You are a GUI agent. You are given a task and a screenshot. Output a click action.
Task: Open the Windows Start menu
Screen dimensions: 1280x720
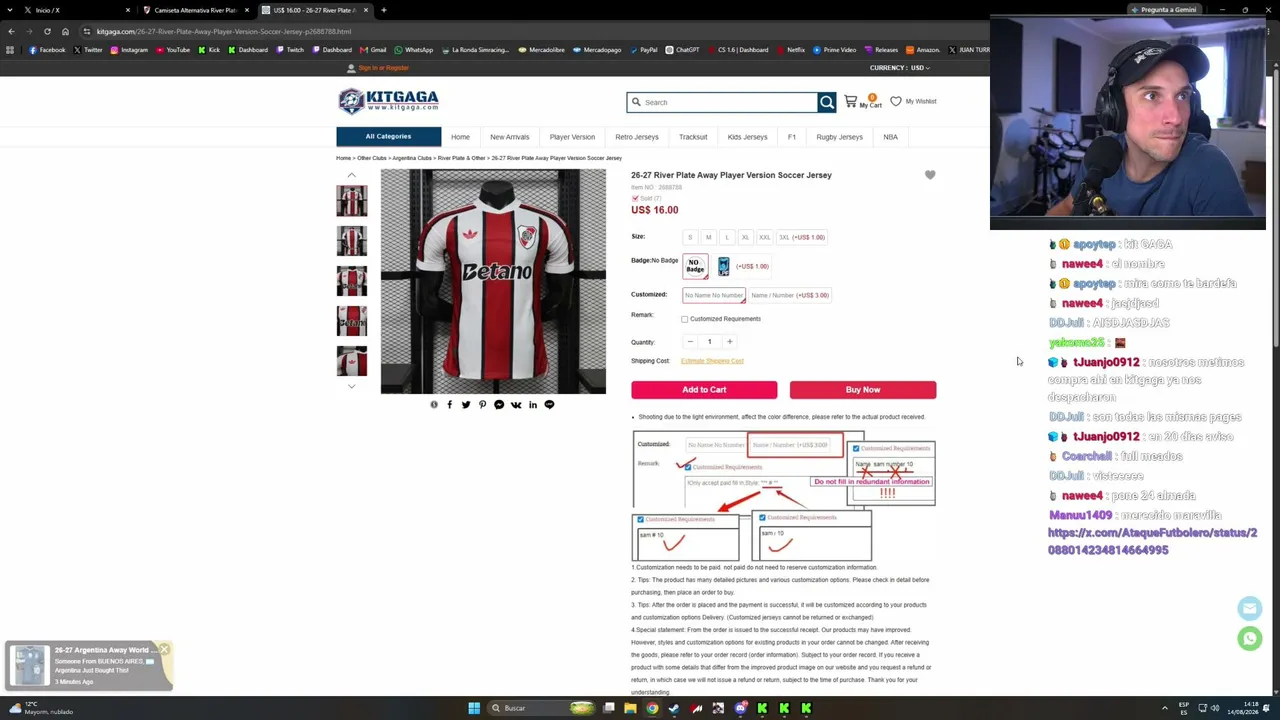click(x=474, y=708)
